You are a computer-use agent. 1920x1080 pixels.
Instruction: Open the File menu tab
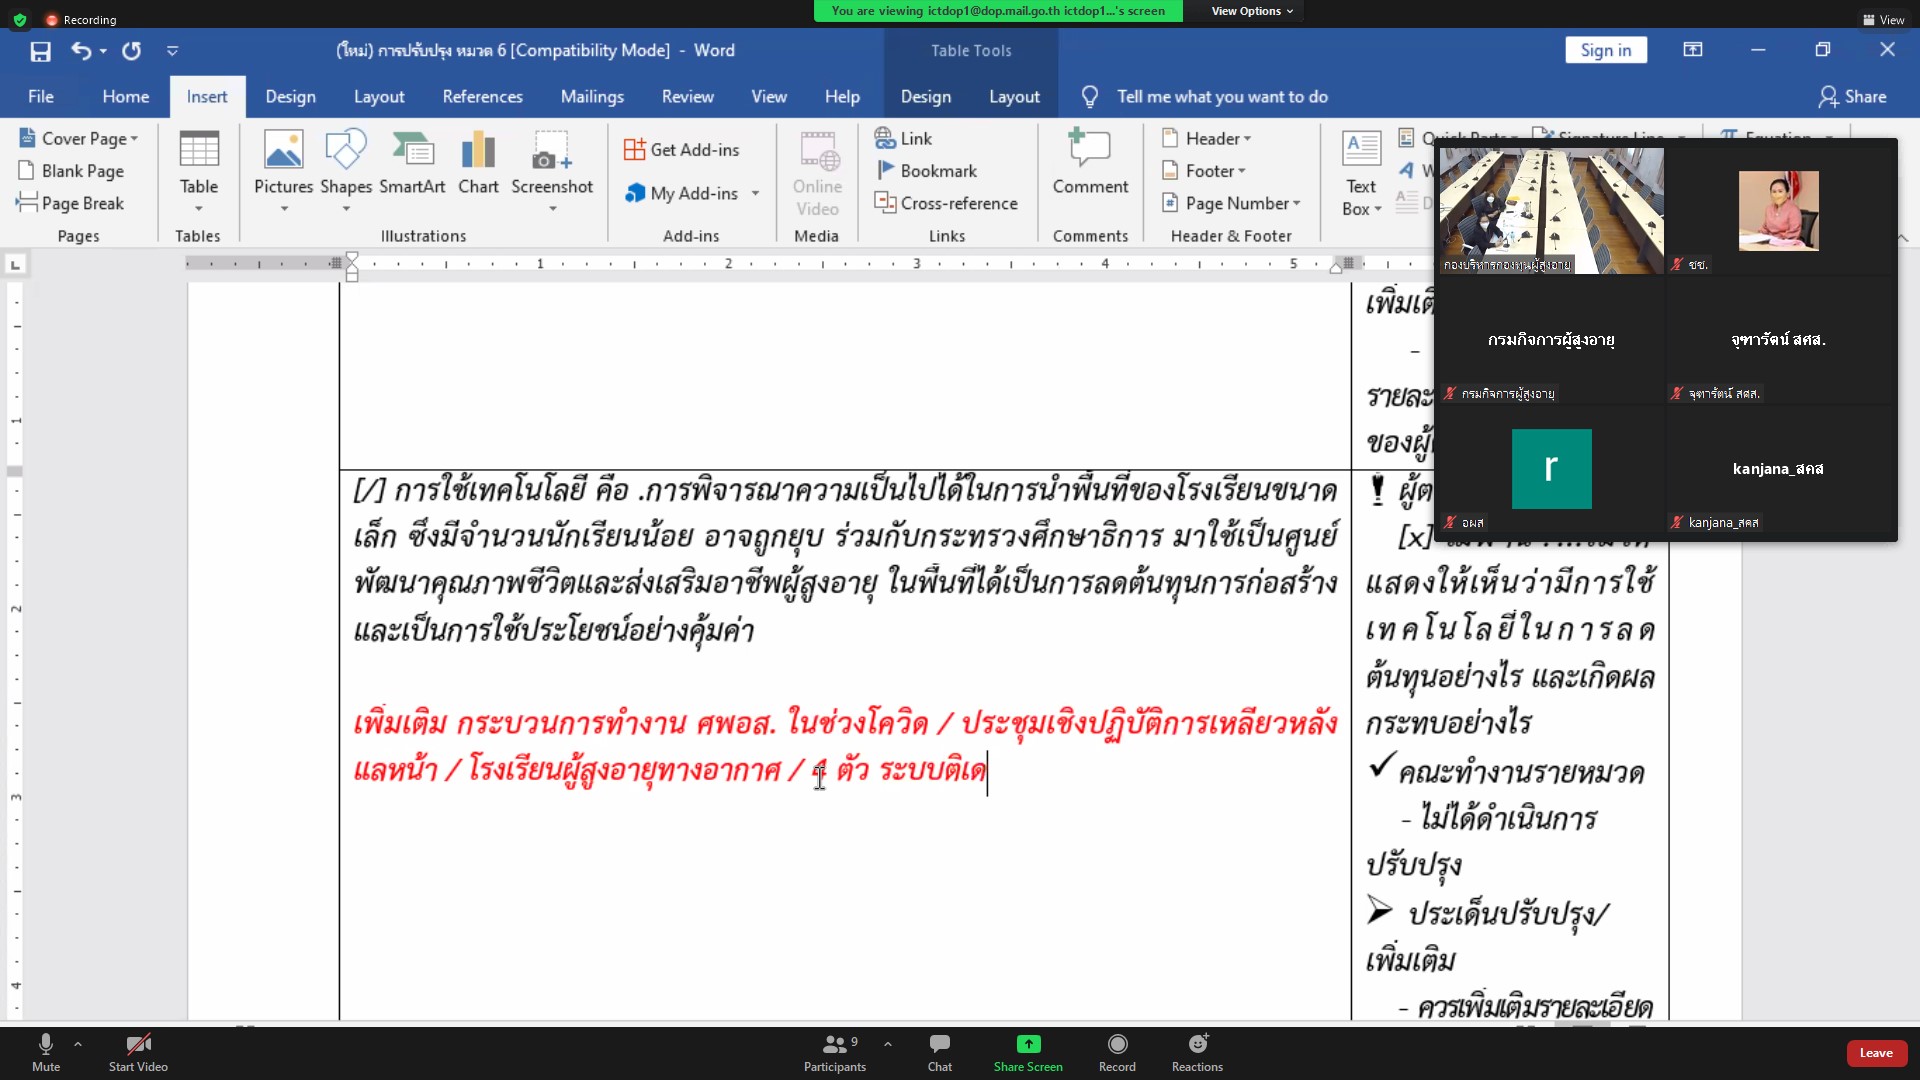(x=41, y=97)
